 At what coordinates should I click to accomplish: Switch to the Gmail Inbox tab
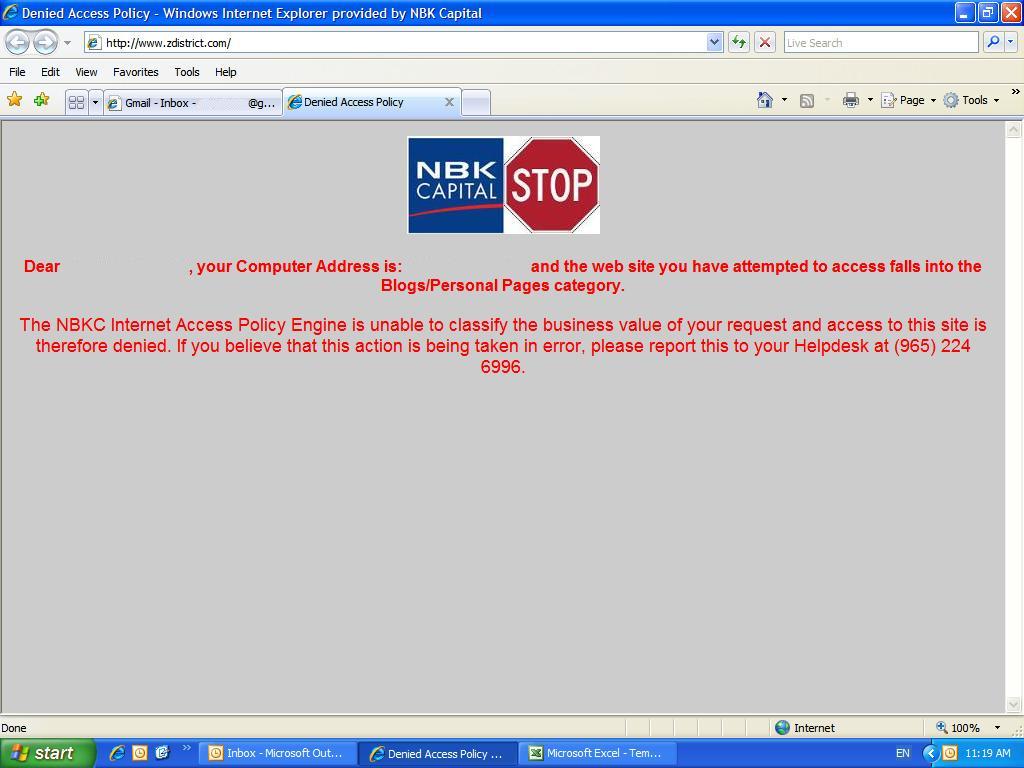(192, 102)
